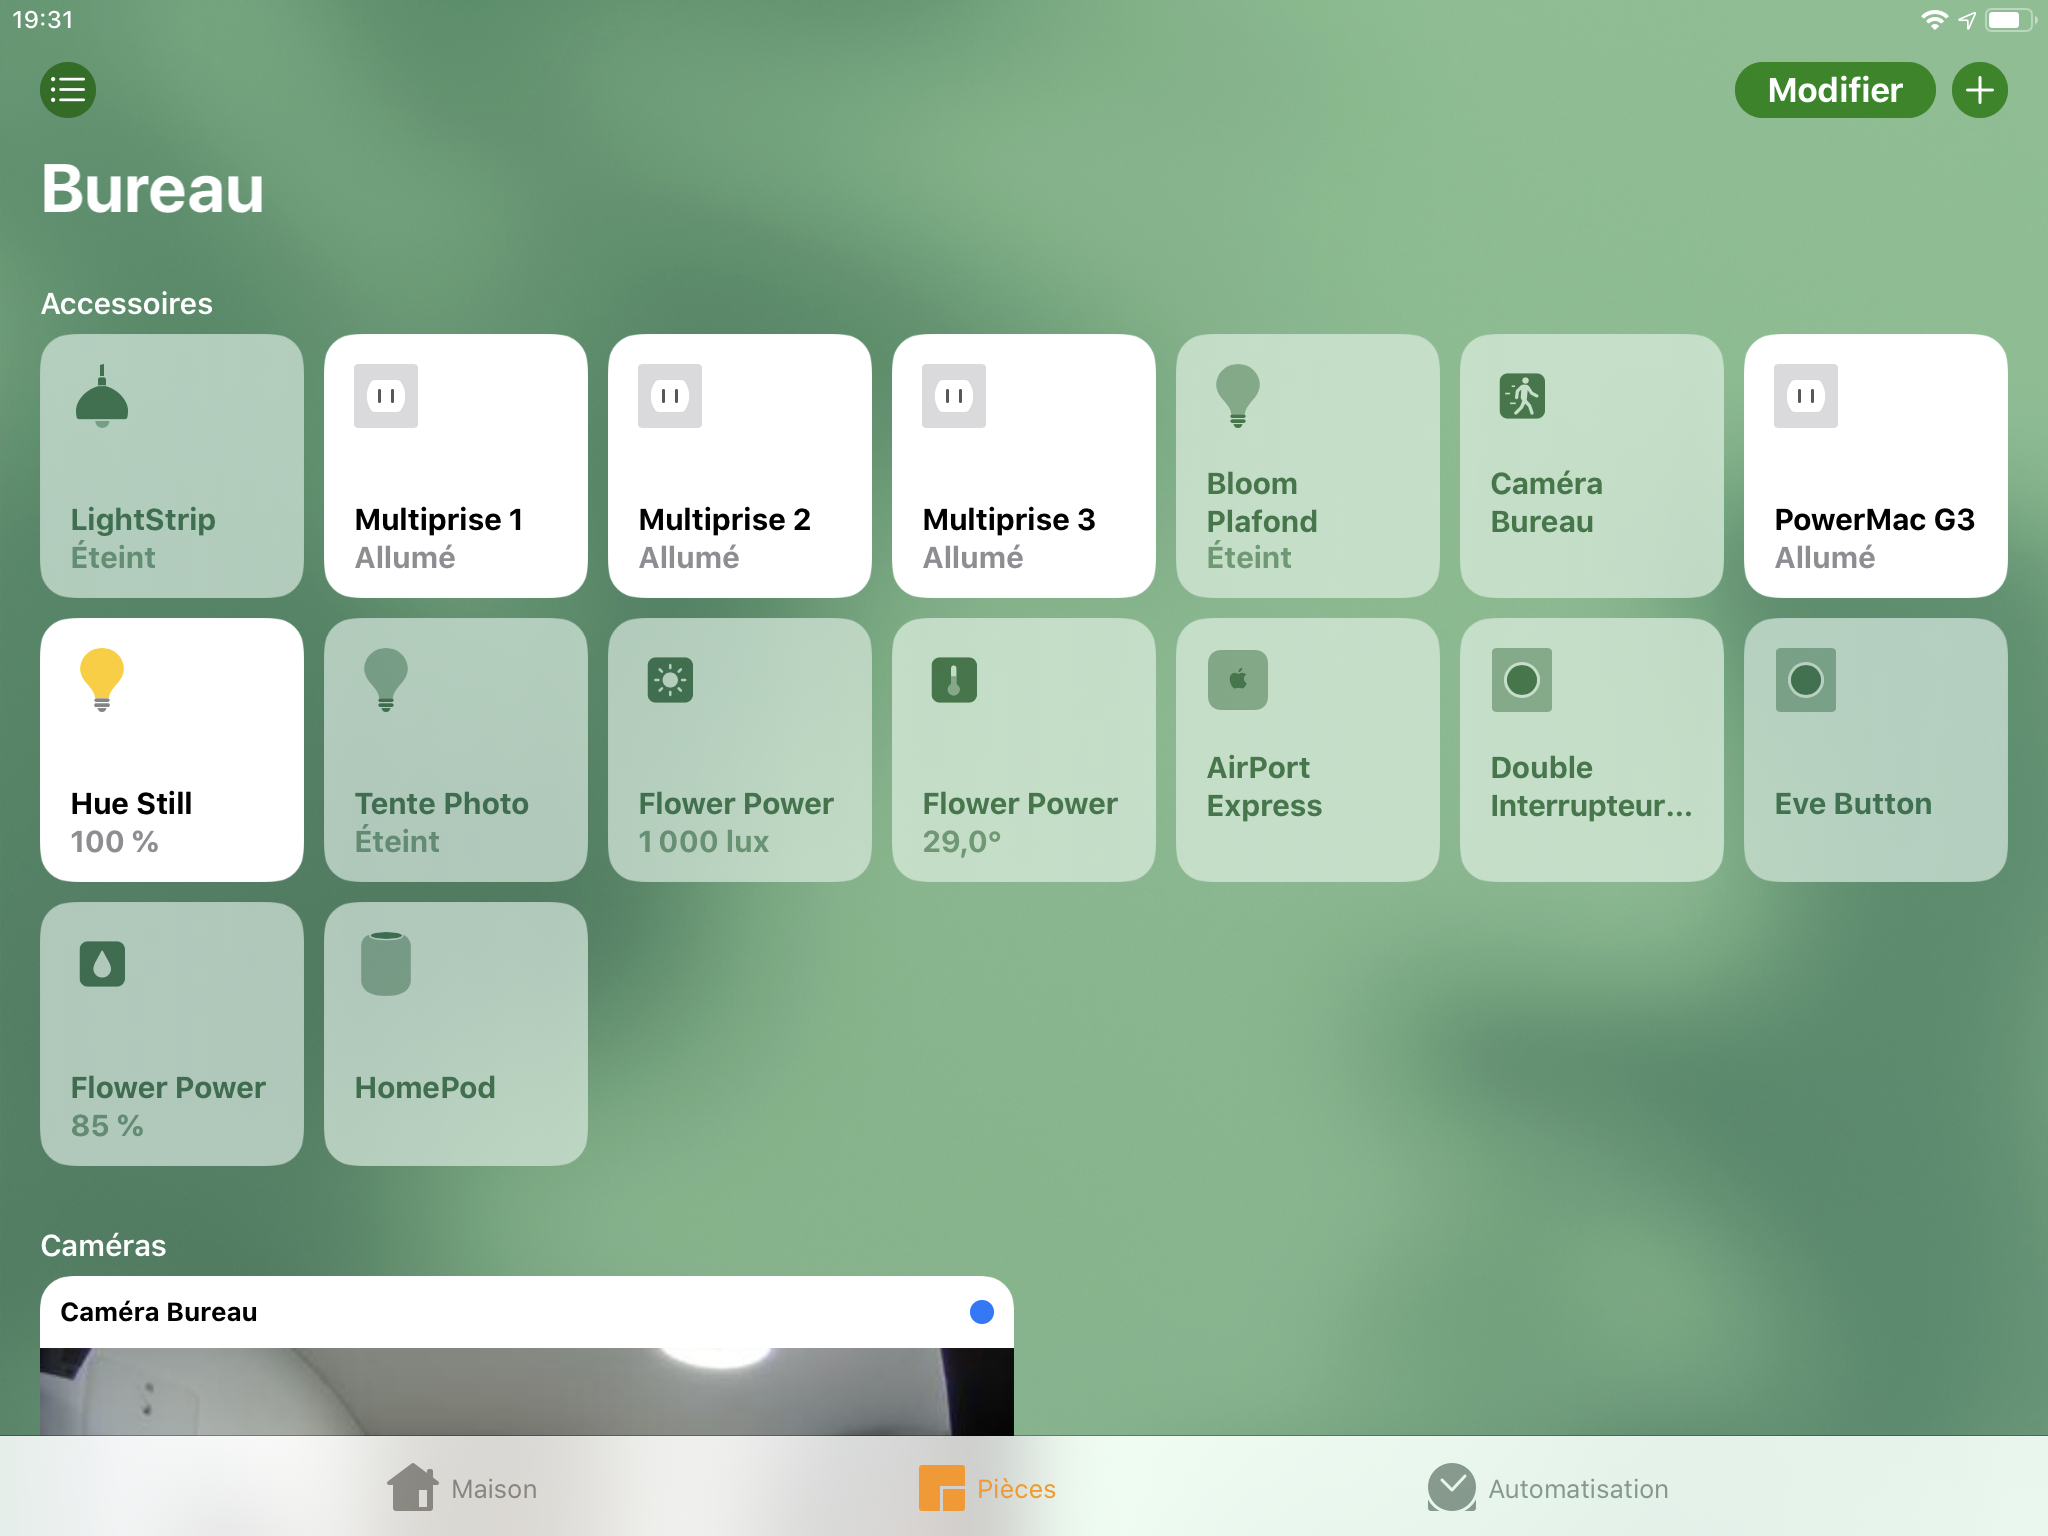Tap the Caméras section heading
Viewport: 2048px width, 1536px height.
[103, 1245]
